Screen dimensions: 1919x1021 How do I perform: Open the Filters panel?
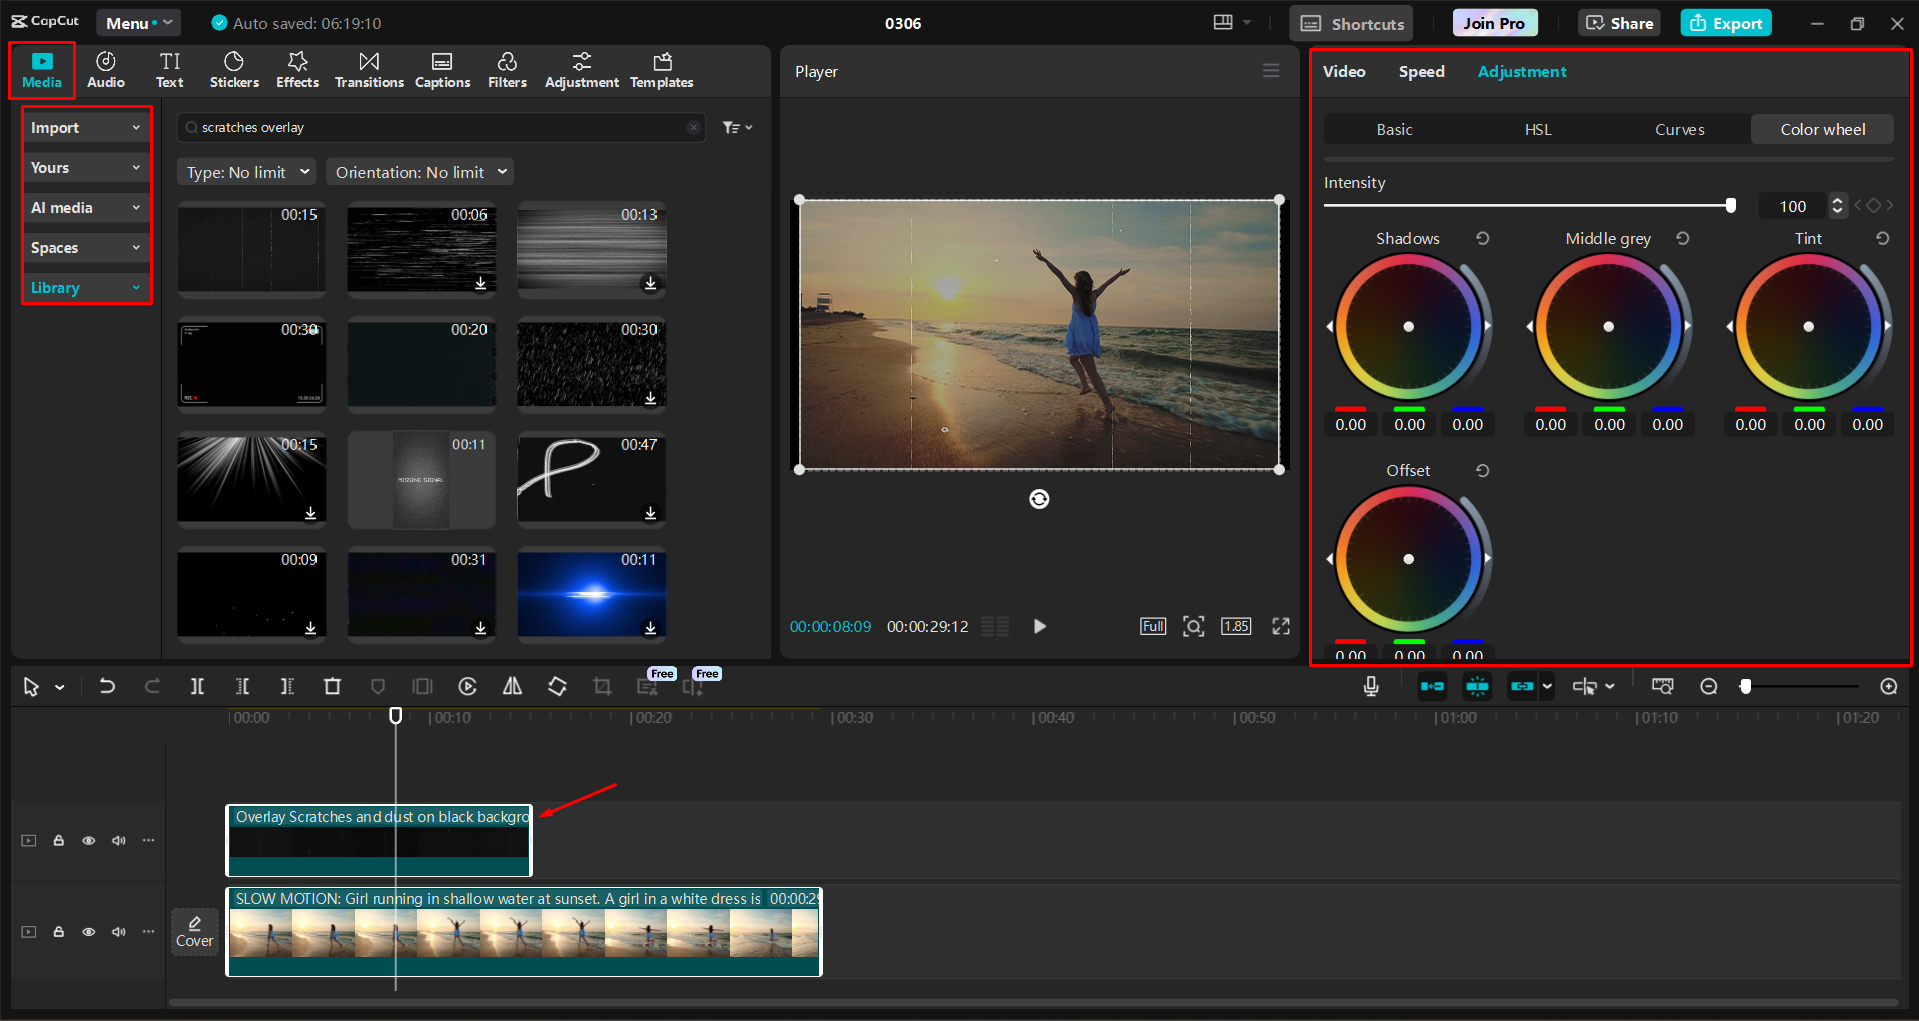point(507,70)
